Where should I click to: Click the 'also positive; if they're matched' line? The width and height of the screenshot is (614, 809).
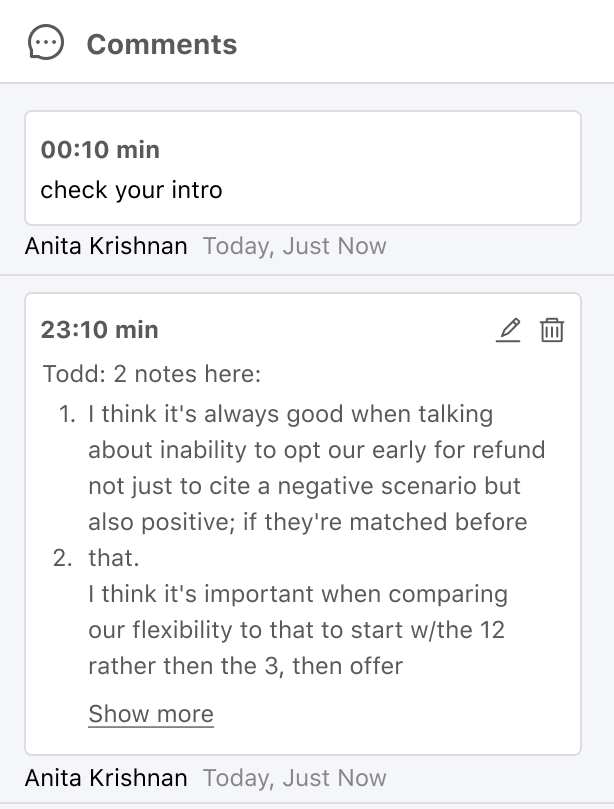point(307,522)
